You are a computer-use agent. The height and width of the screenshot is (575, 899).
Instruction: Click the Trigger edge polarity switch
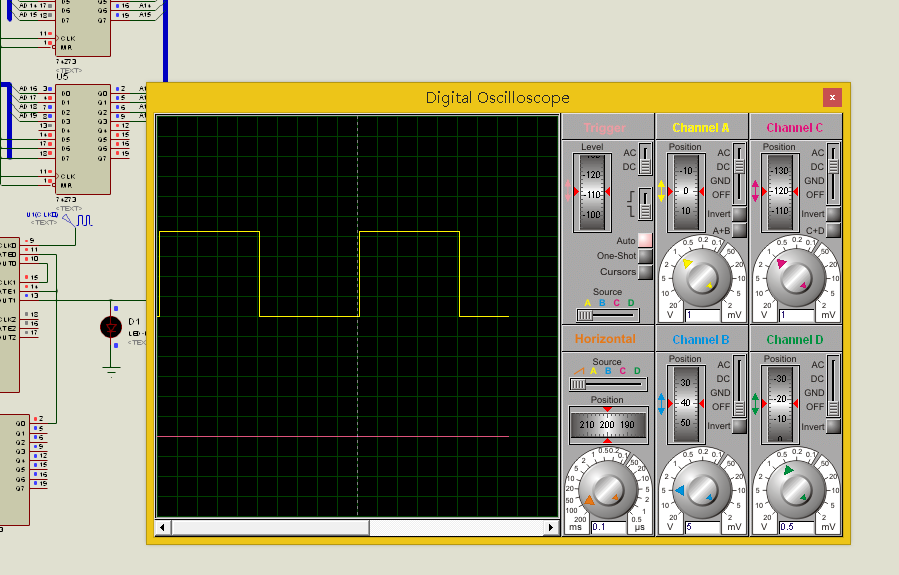click(645, 204)
